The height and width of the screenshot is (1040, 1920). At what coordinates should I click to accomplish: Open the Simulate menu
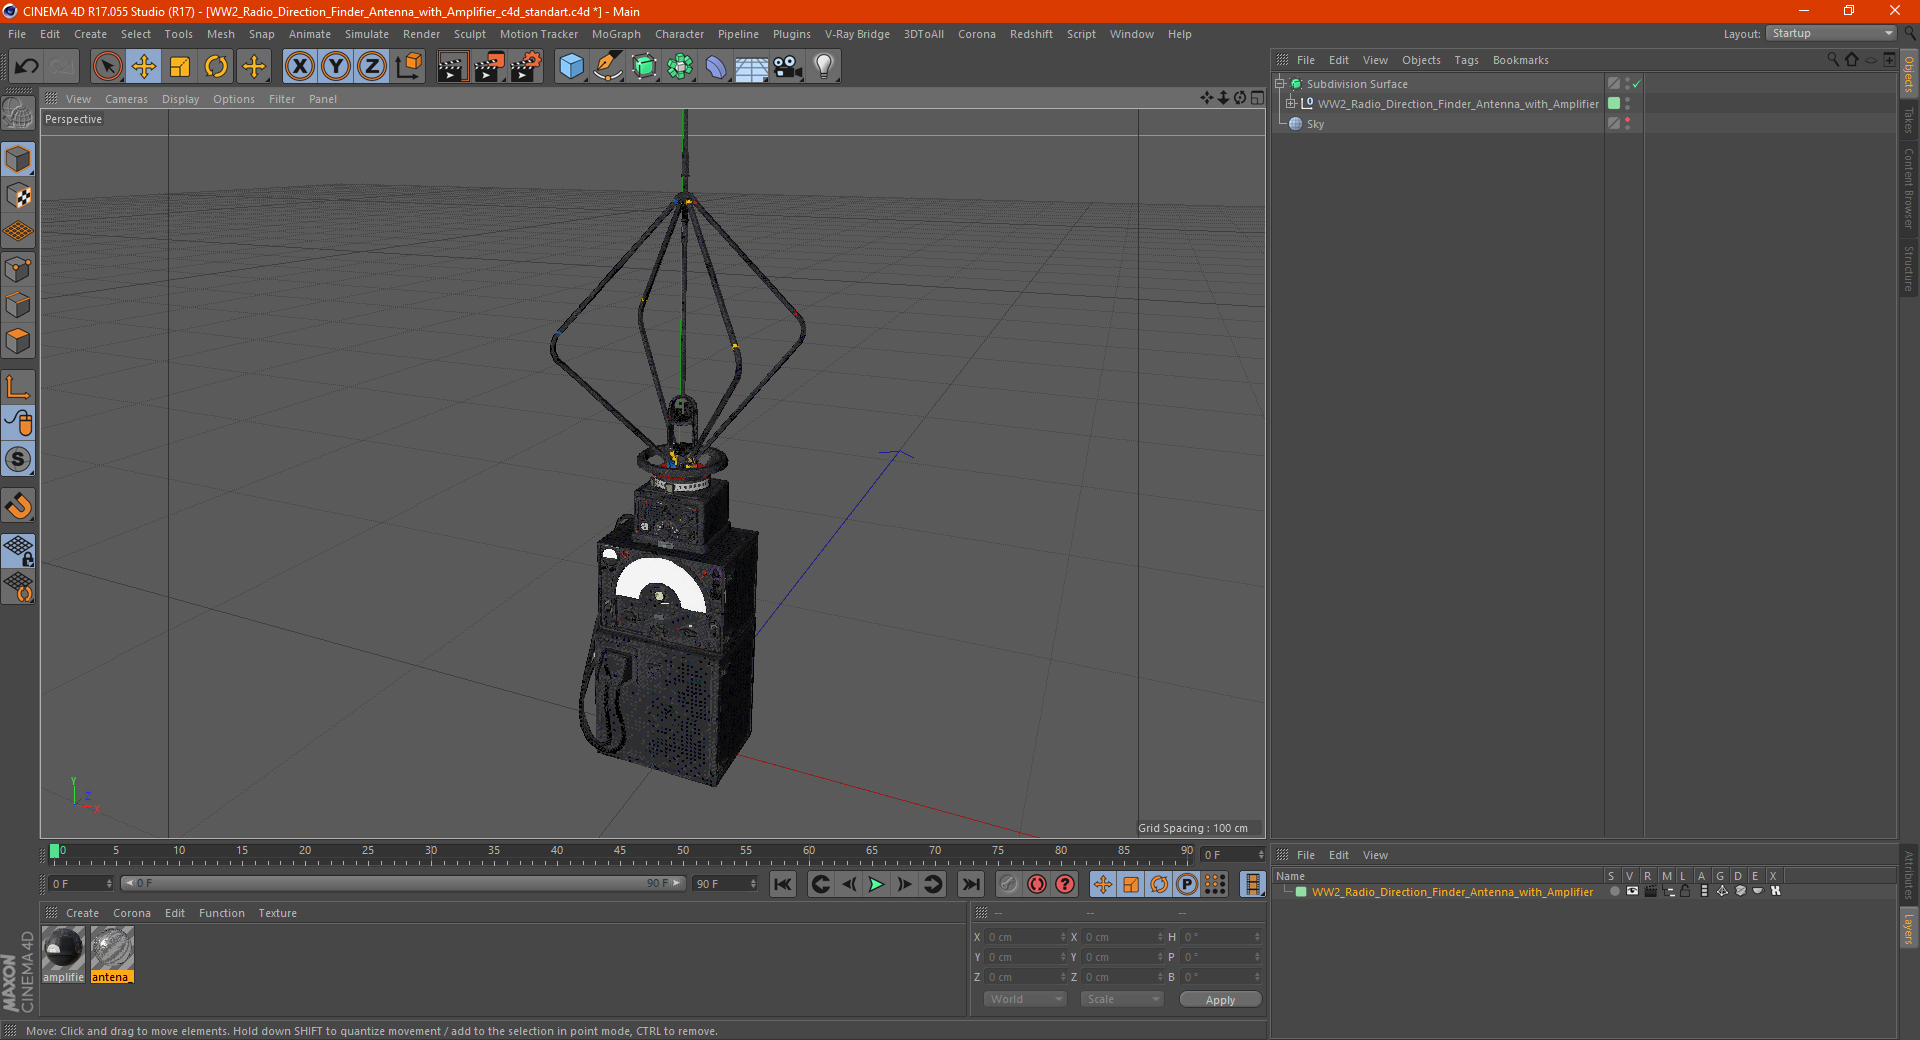click(x=367, y=34)
